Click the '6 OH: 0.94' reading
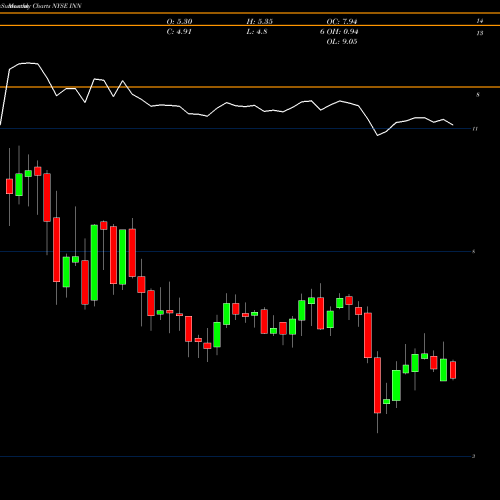This screenshot has width=500, height=500. point(339,32)
